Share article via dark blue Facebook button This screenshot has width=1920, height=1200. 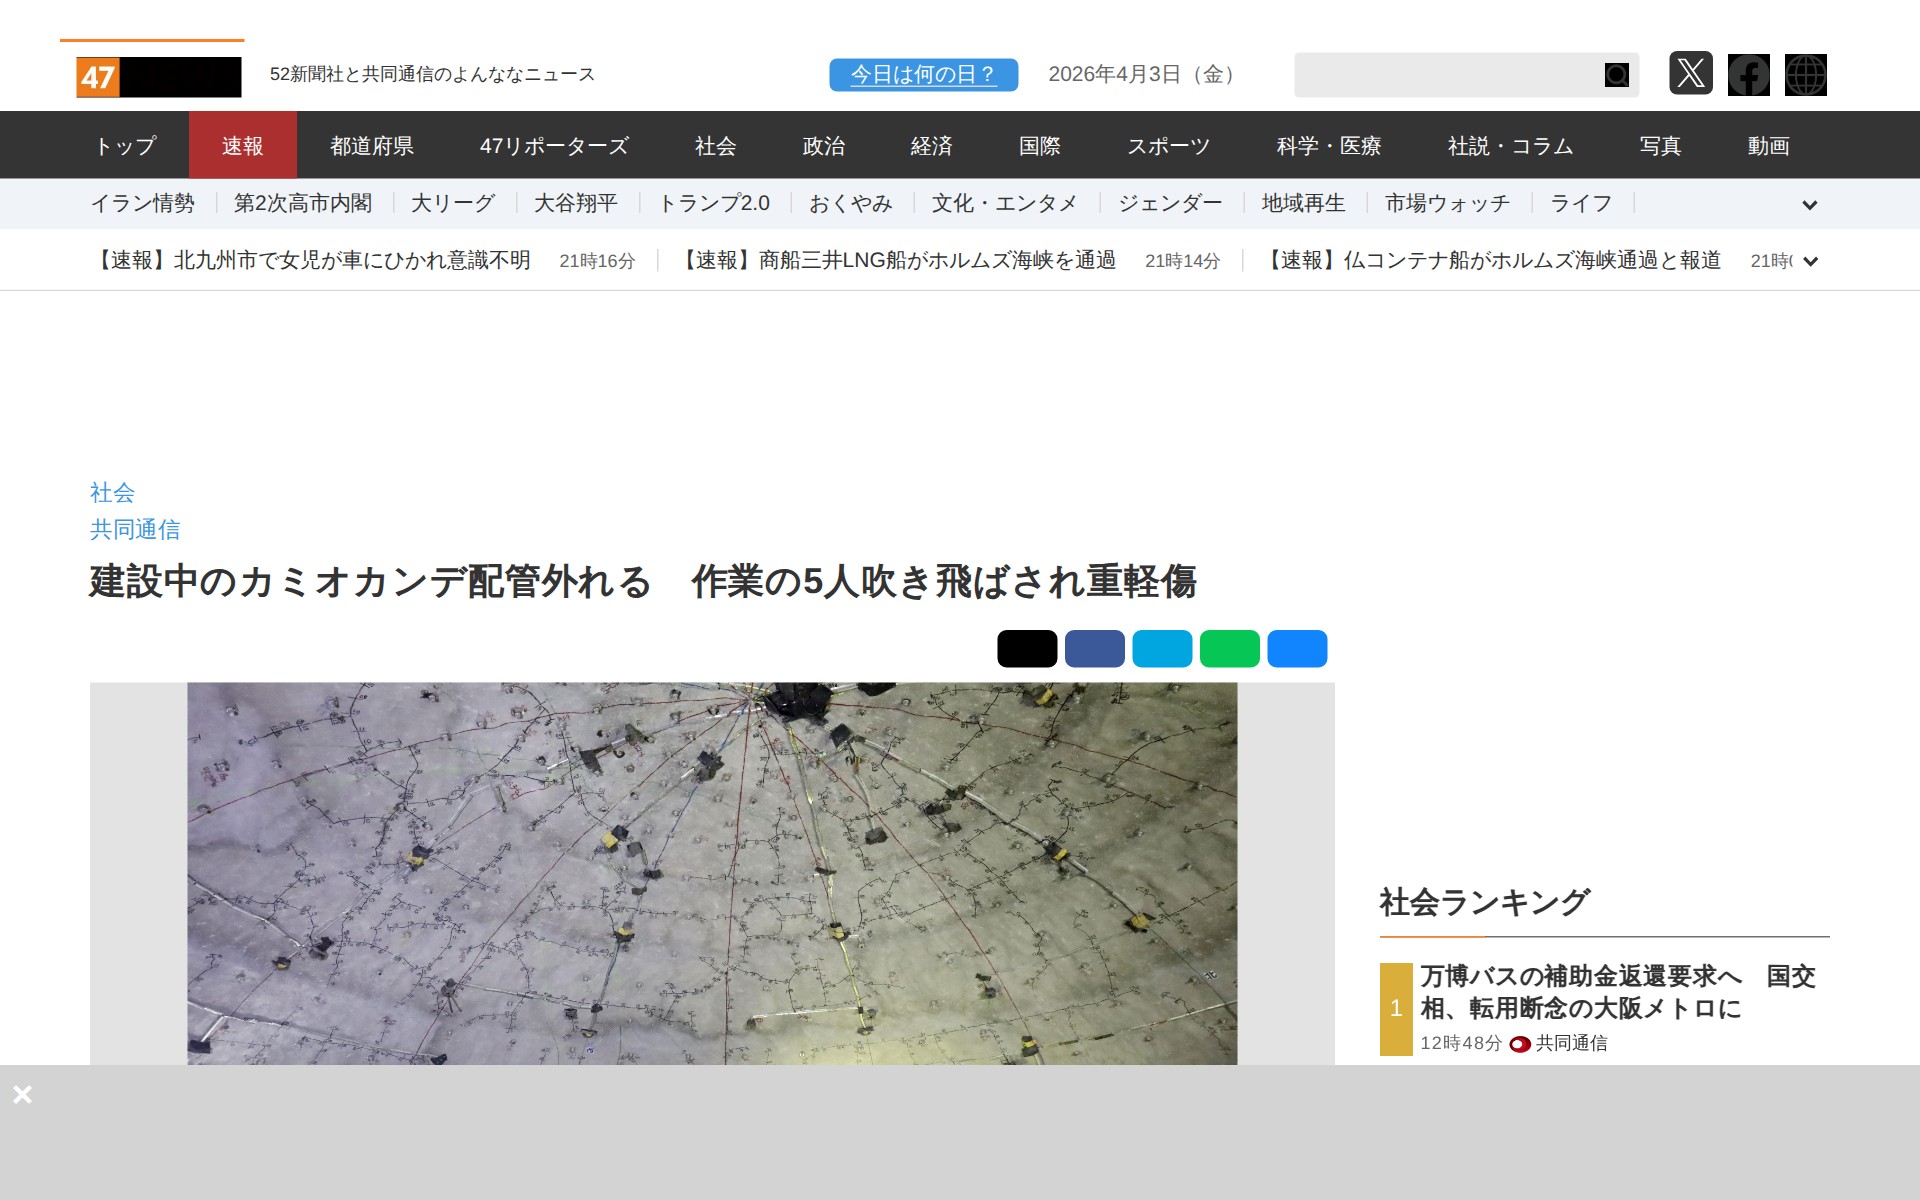click(1094, 648)
